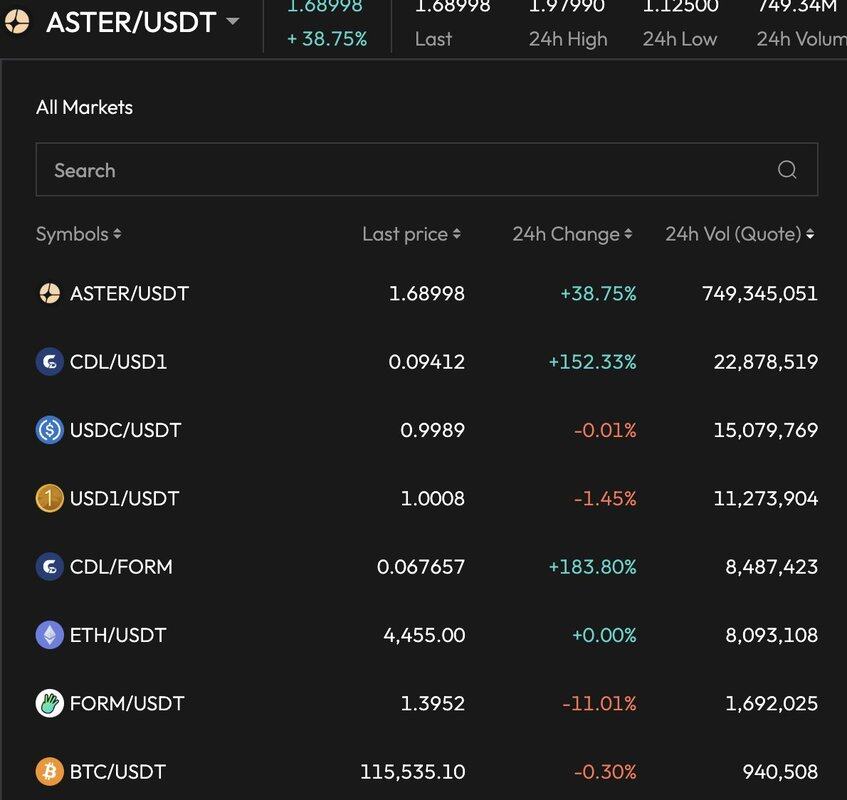Focus the market Search field
847x800 pixels.
[x=427, y=170]
